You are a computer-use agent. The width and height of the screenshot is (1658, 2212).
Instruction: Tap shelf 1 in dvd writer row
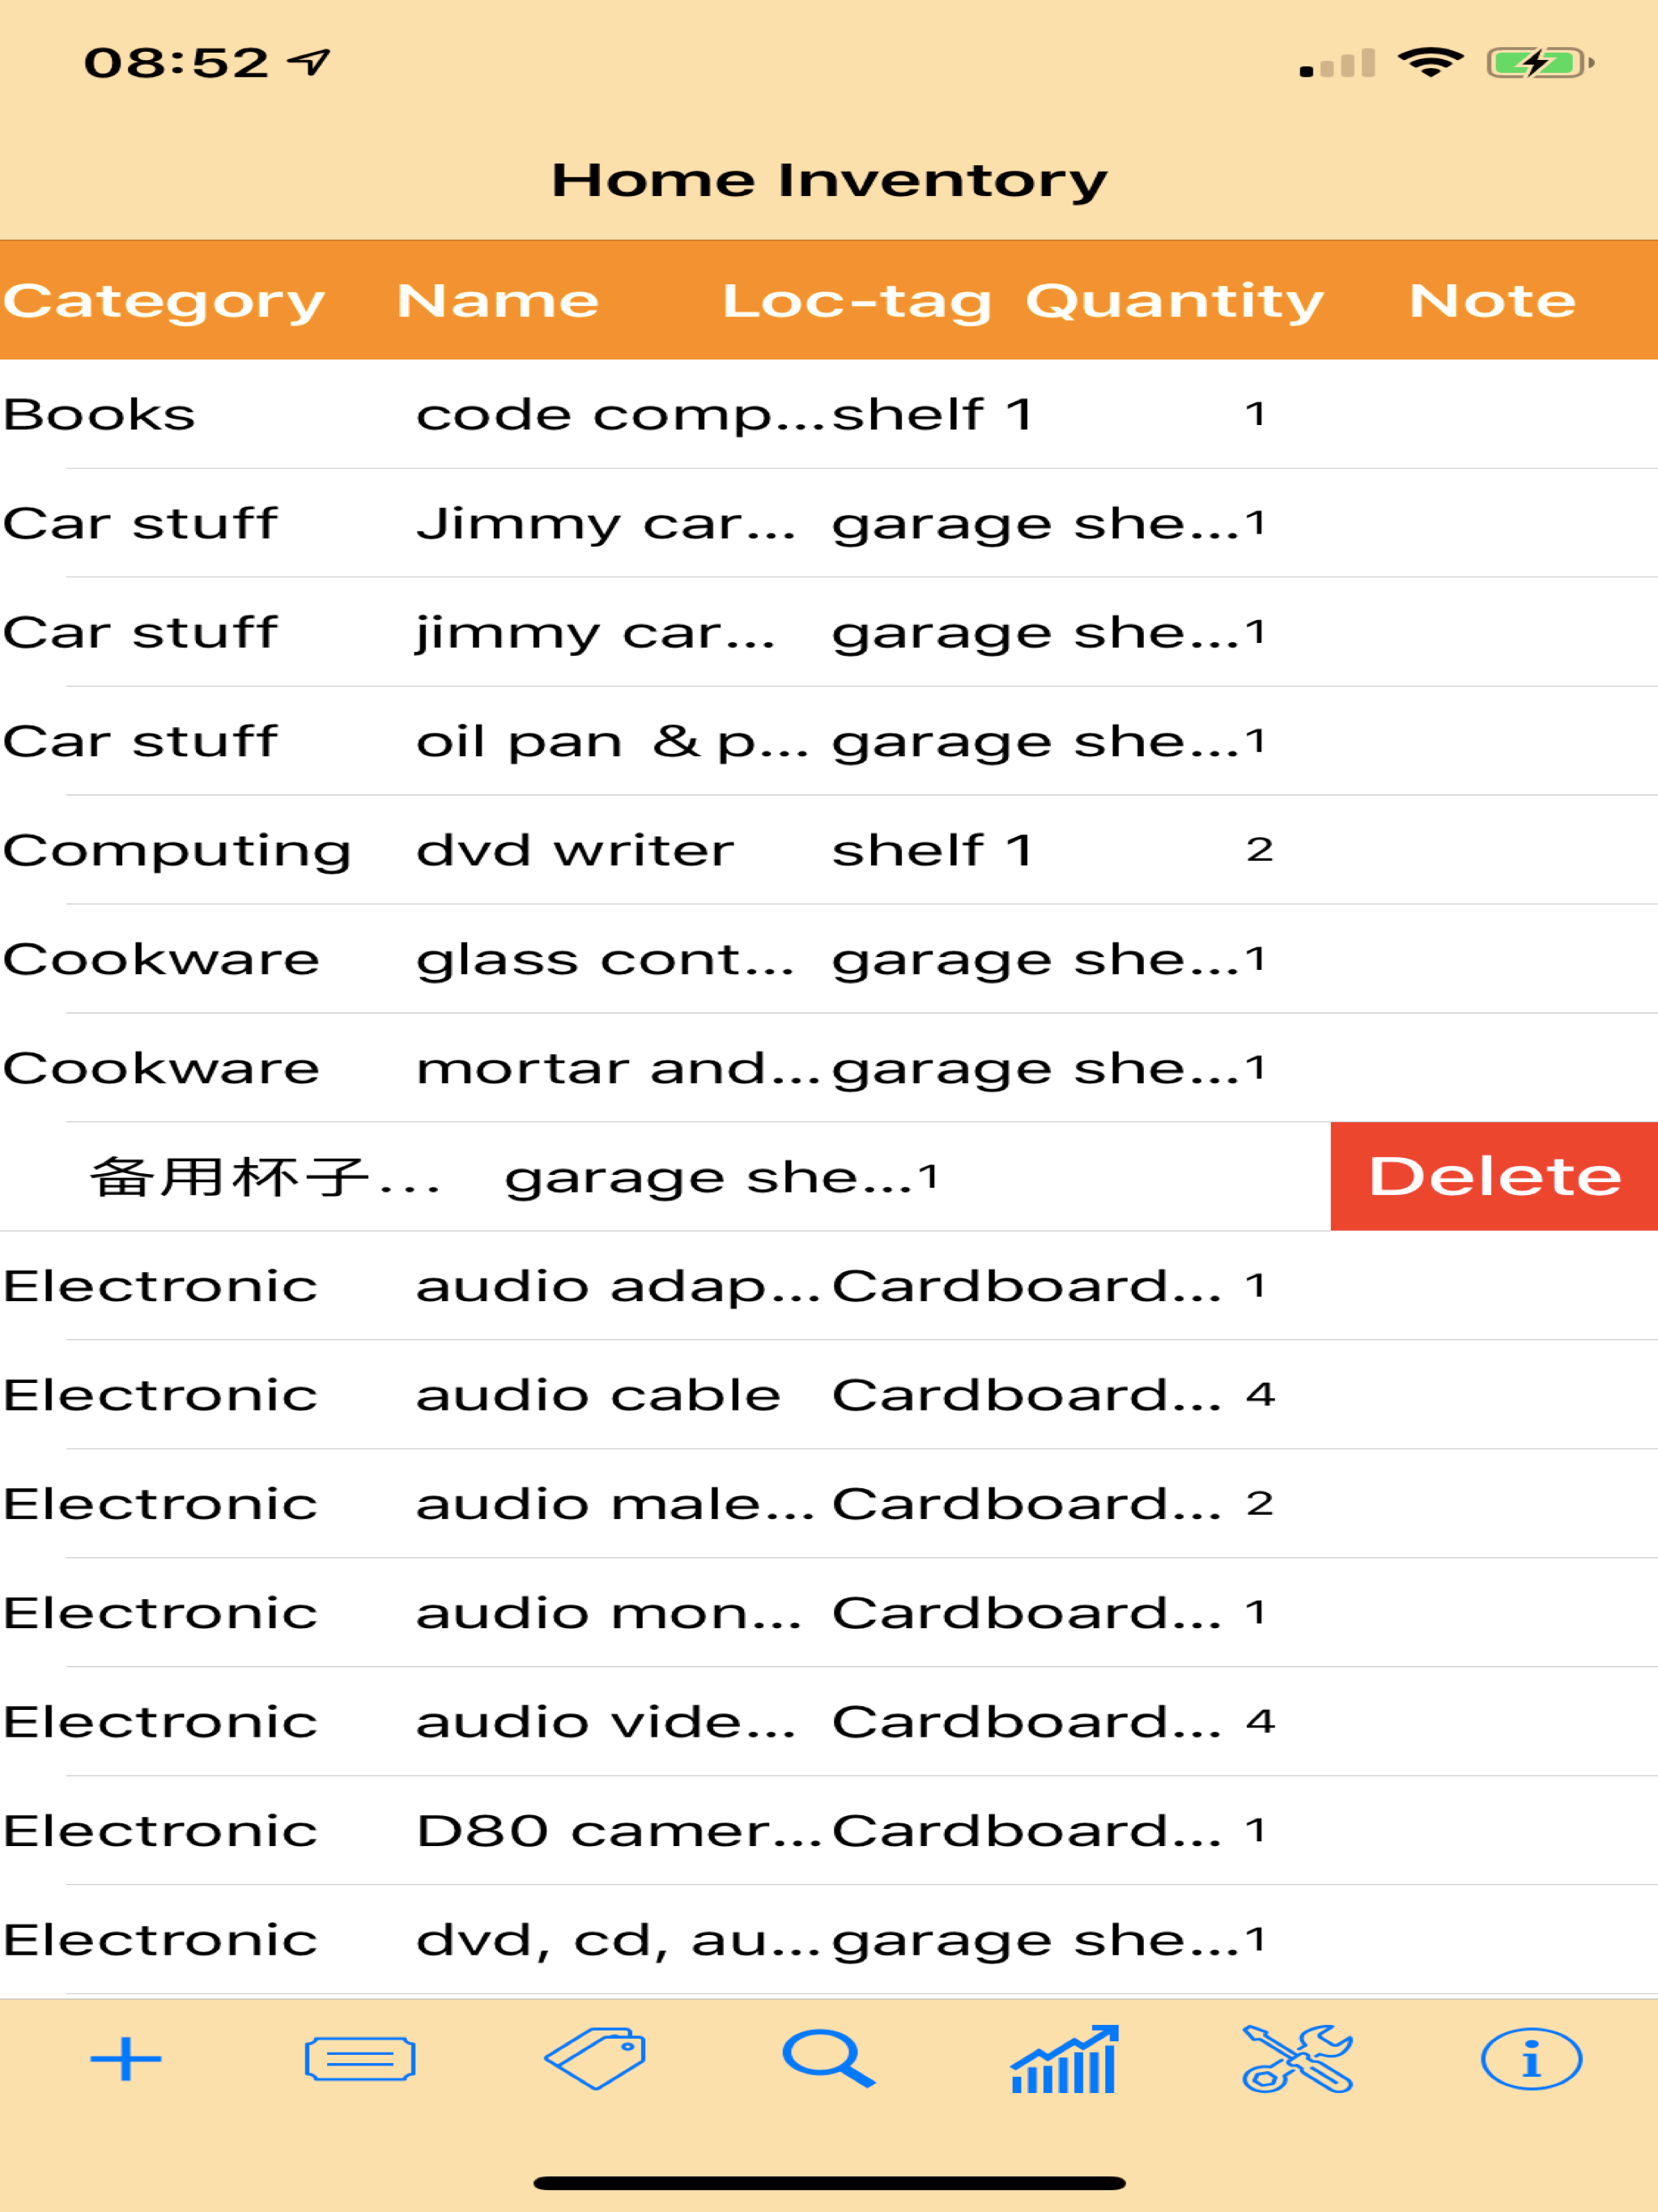932,850
